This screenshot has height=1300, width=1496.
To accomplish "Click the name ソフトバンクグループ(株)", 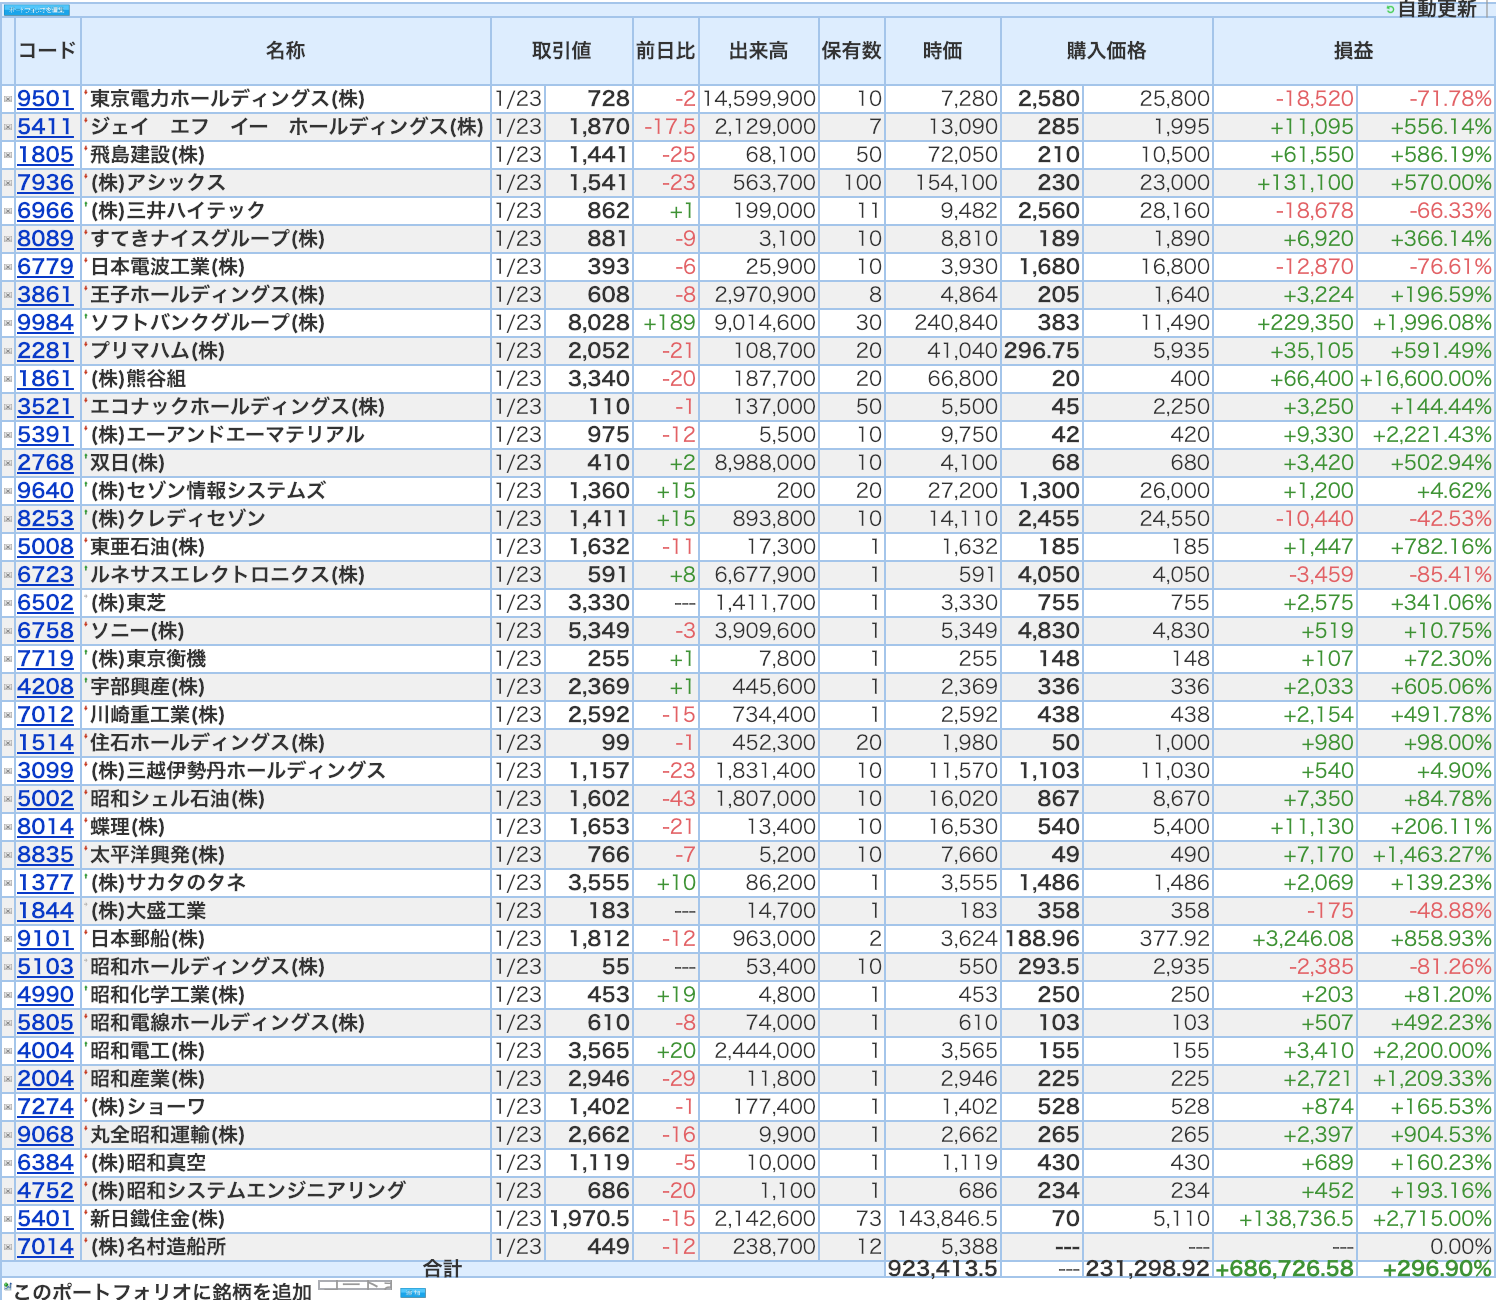I will coord(207,323).
